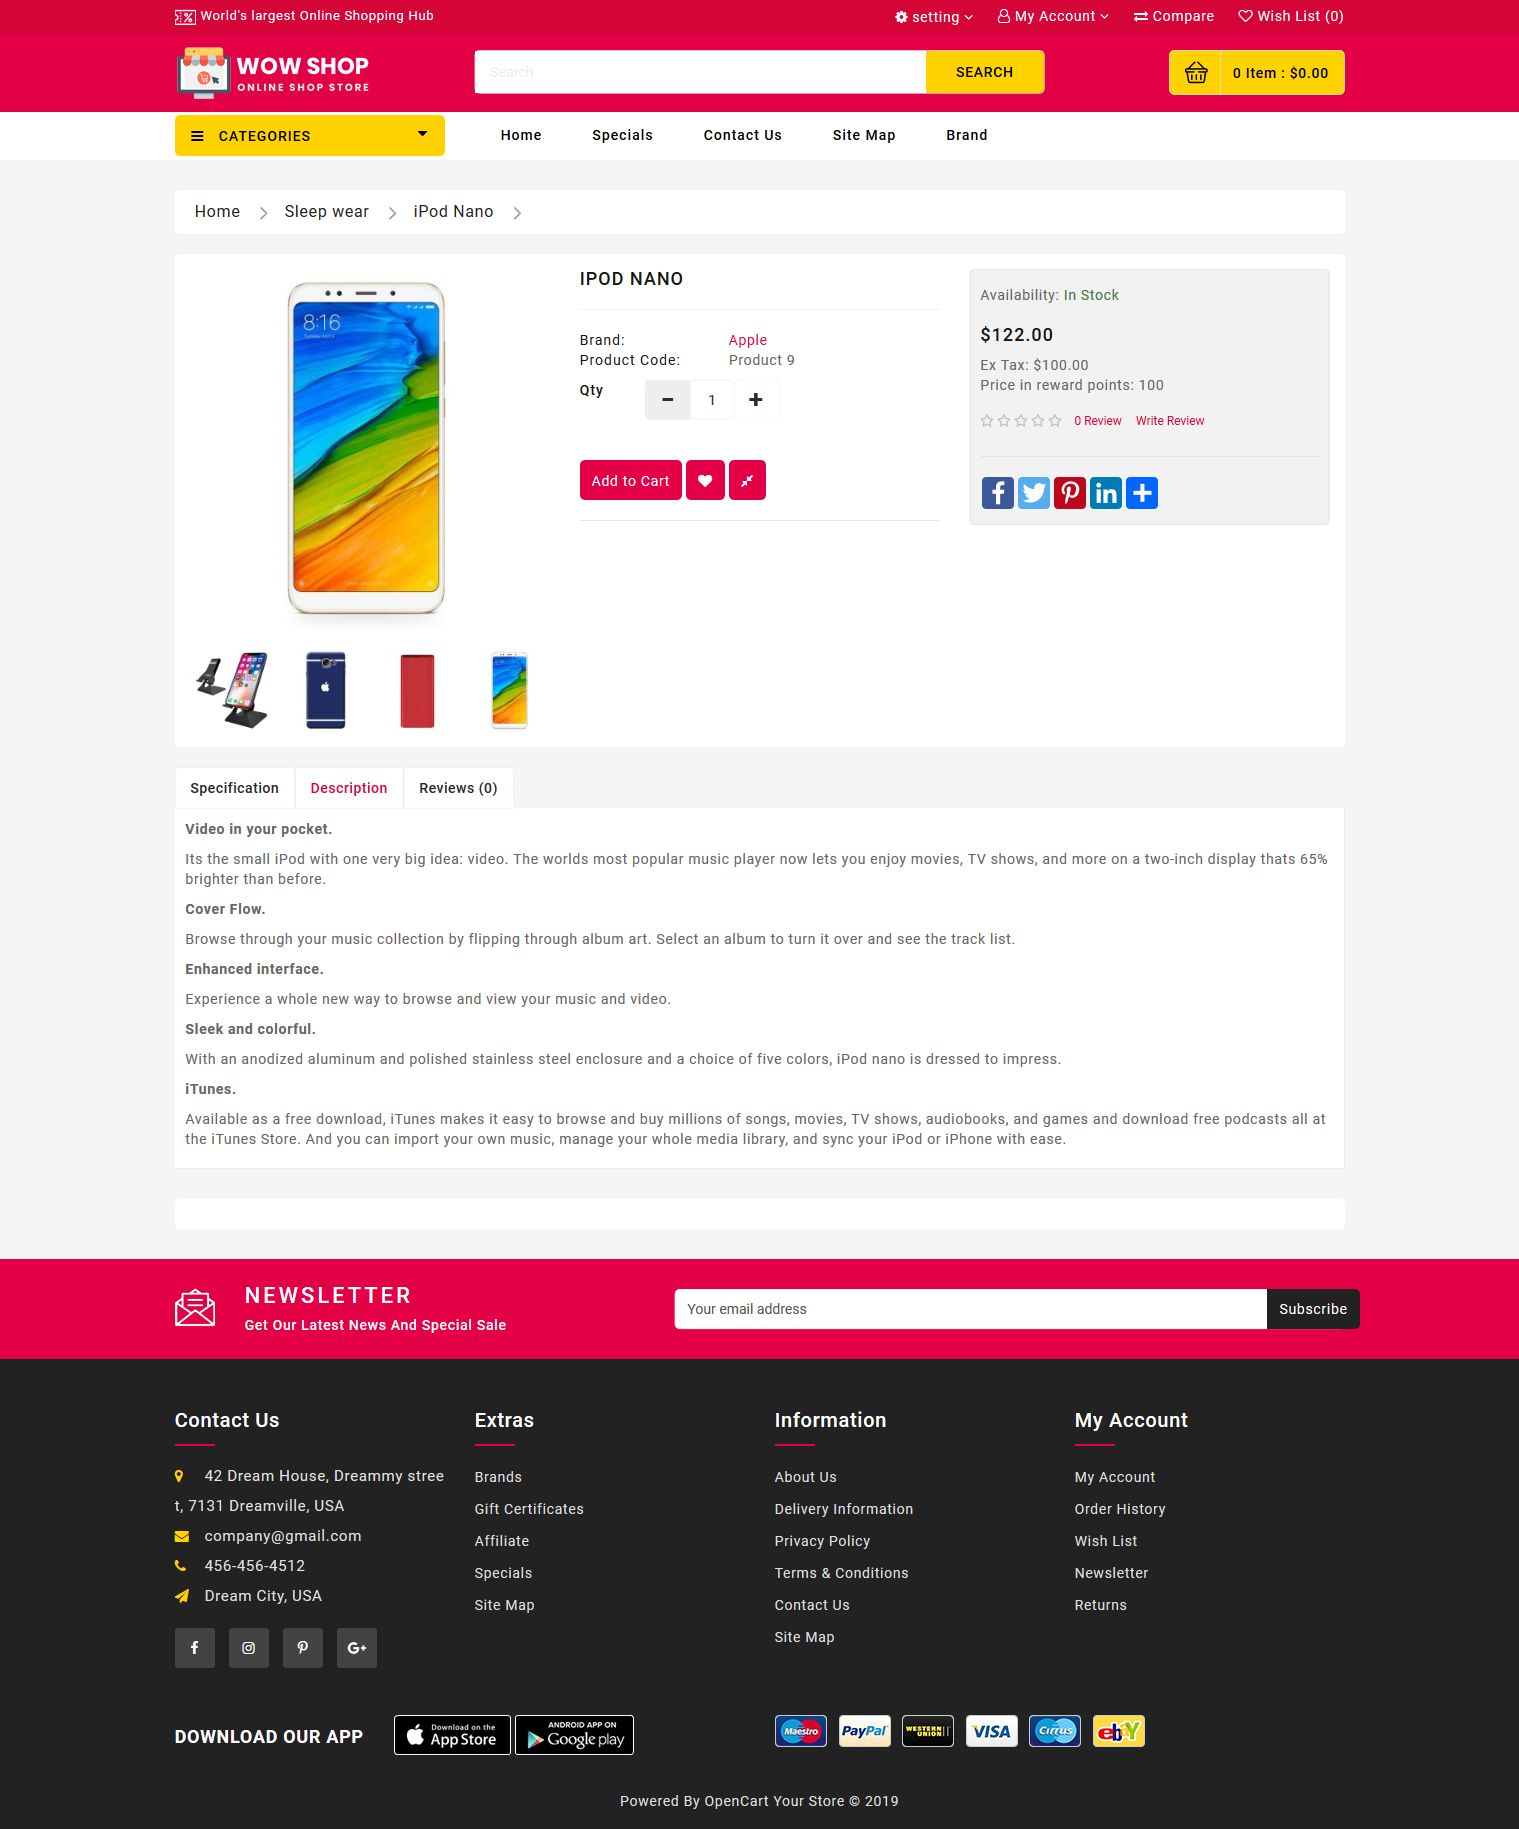The width and height of the screenshot is (1519, 1829).
Task: Open footer Instagram social icon
Action: [x=249, y=1647]
